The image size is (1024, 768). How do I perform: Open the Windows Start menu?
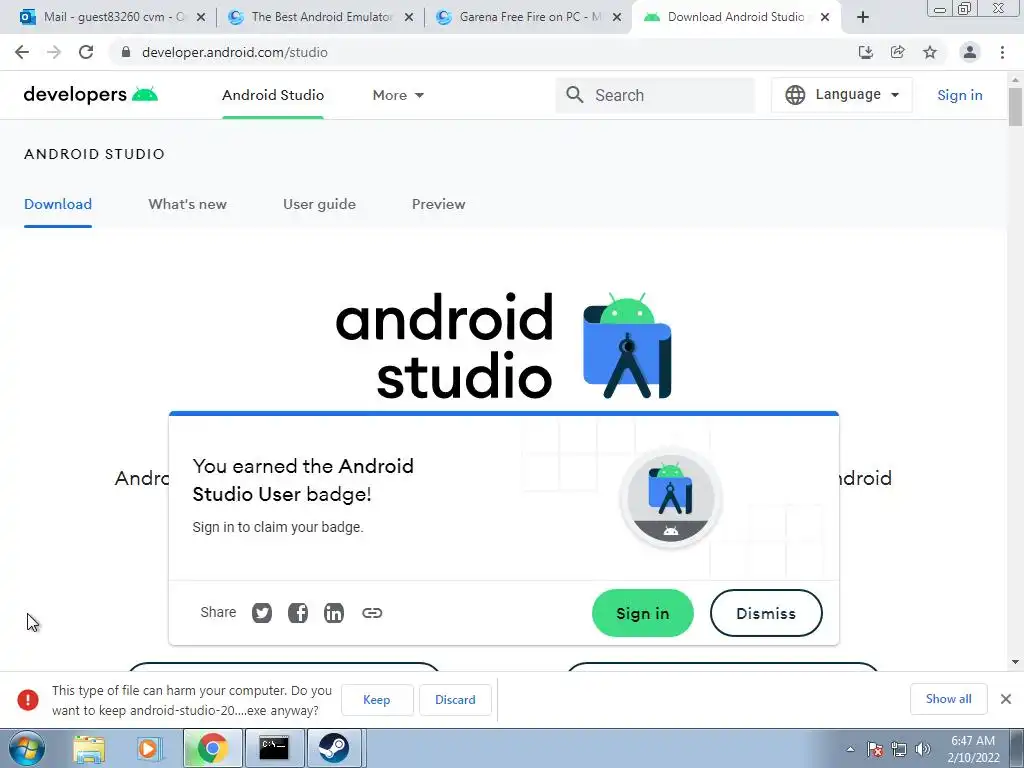[27, 748]
